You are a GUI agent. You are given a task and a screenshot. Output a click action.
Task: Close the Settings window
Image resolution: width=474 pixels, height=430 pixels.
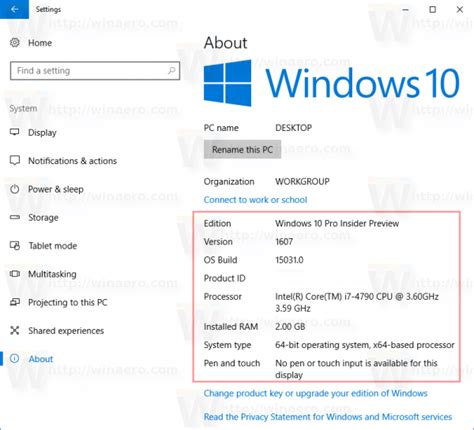coord(460,9)
